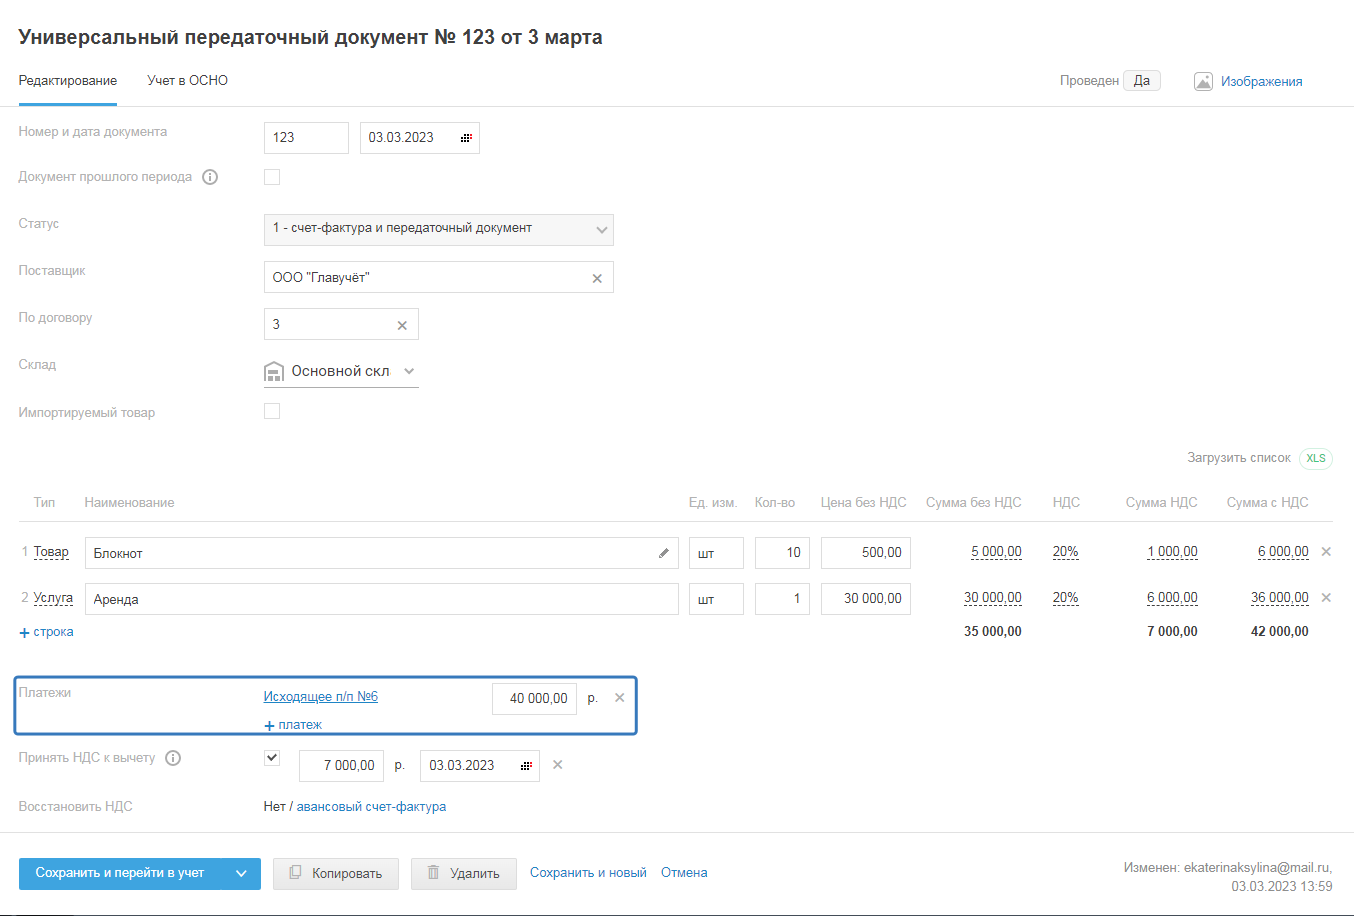Open the dropdown arrow on the Сохранить button
The image size is (1354, 916).
pyautogui.click(x=241, y=873)
